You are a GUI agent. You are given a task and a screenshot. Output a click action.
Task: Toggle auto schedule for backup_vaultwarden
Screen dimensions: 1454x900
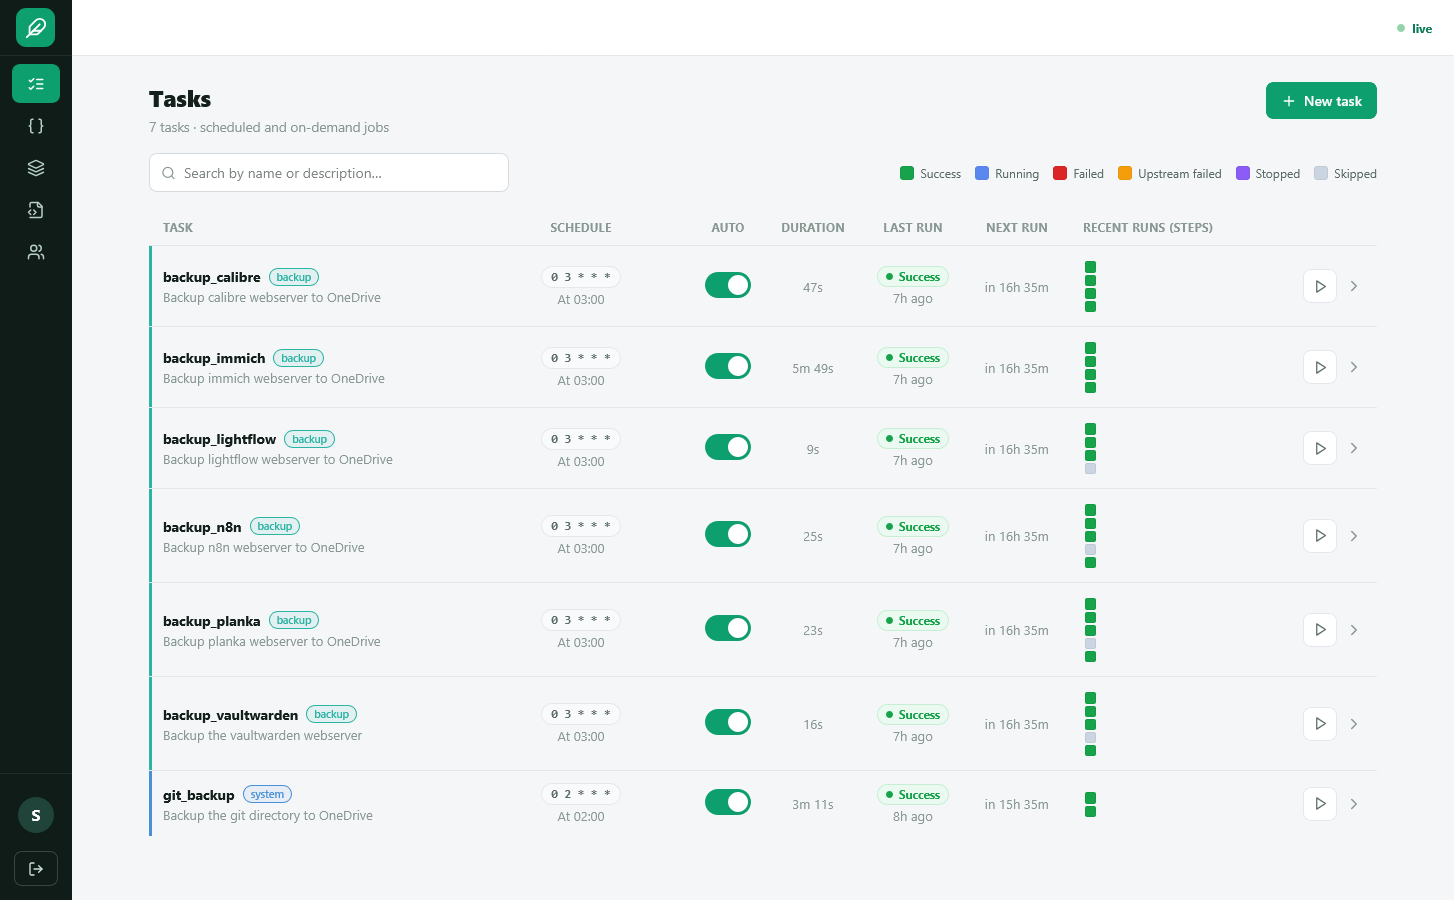coord(728,722)
